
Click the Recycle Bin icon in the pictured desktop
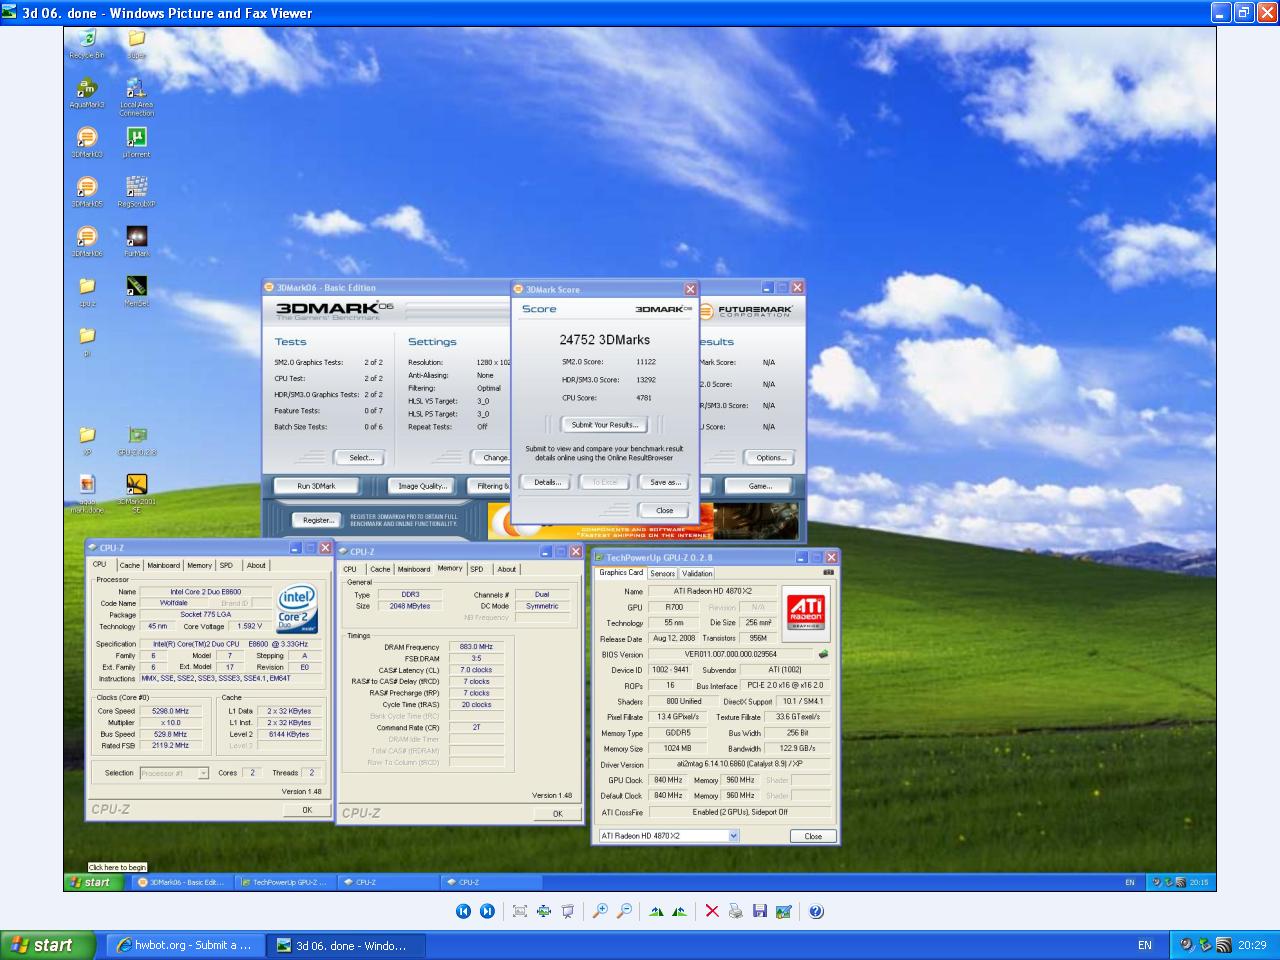click(87, 44)
